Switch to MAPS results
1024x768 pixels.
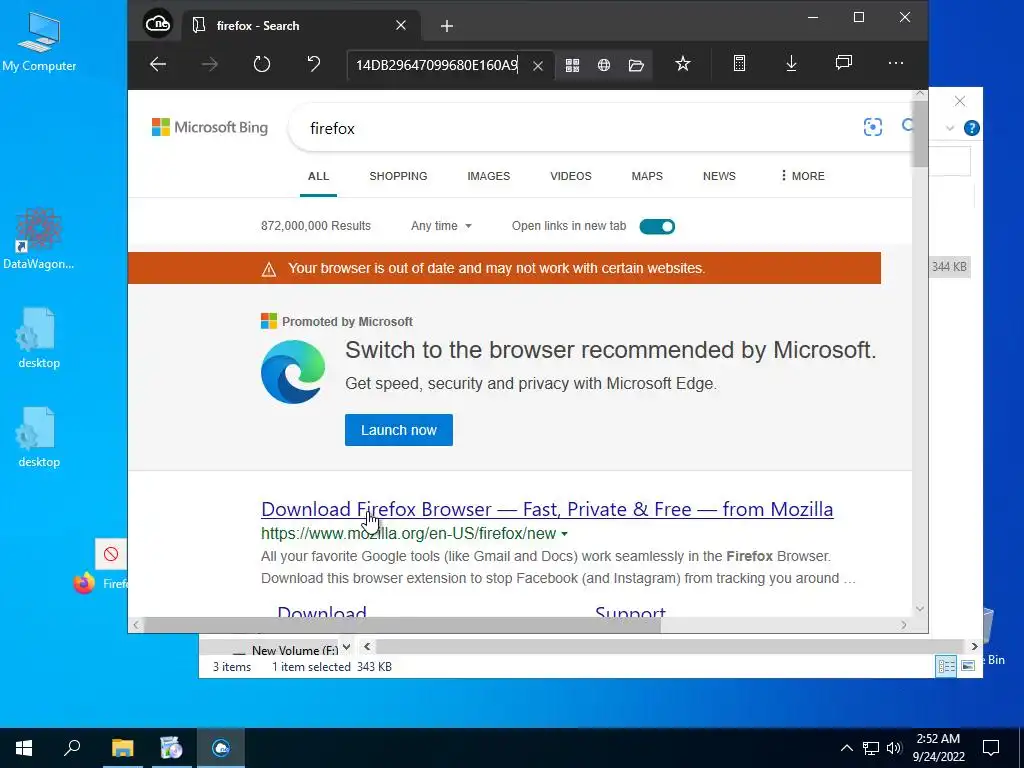(x=647, y=176)
